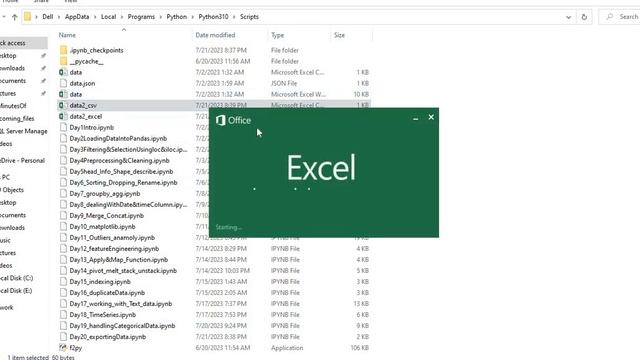Screen dimensions: 640x360
Task: Select Day17_working_with_Text_data.ipynb file
Action: coord(120,304)
